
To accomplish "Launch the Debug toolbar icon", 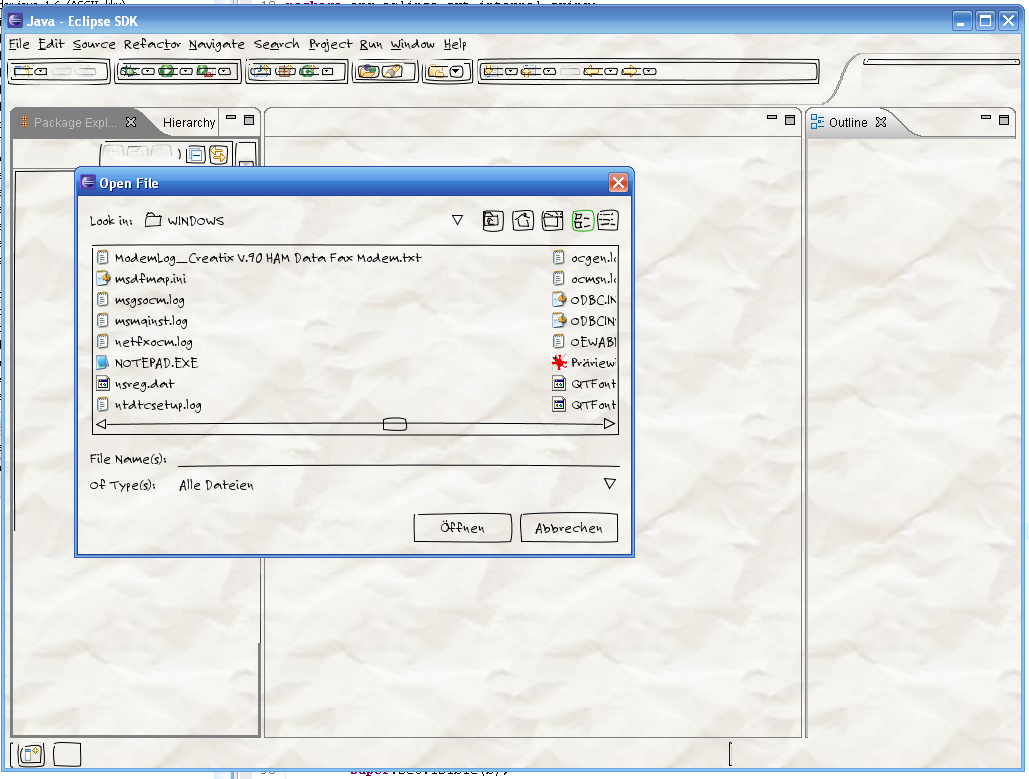I will (129, 71).
